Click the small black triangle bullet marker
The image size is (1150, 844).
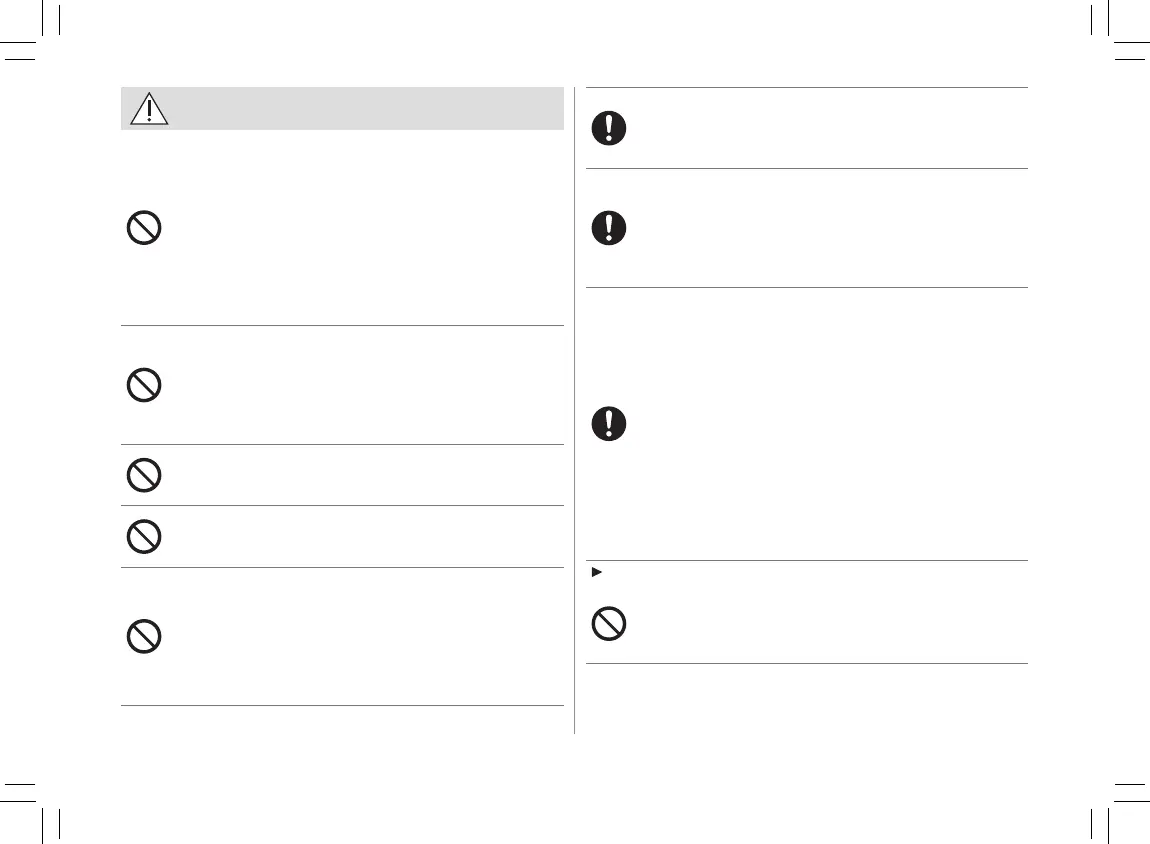coord(597,571)
